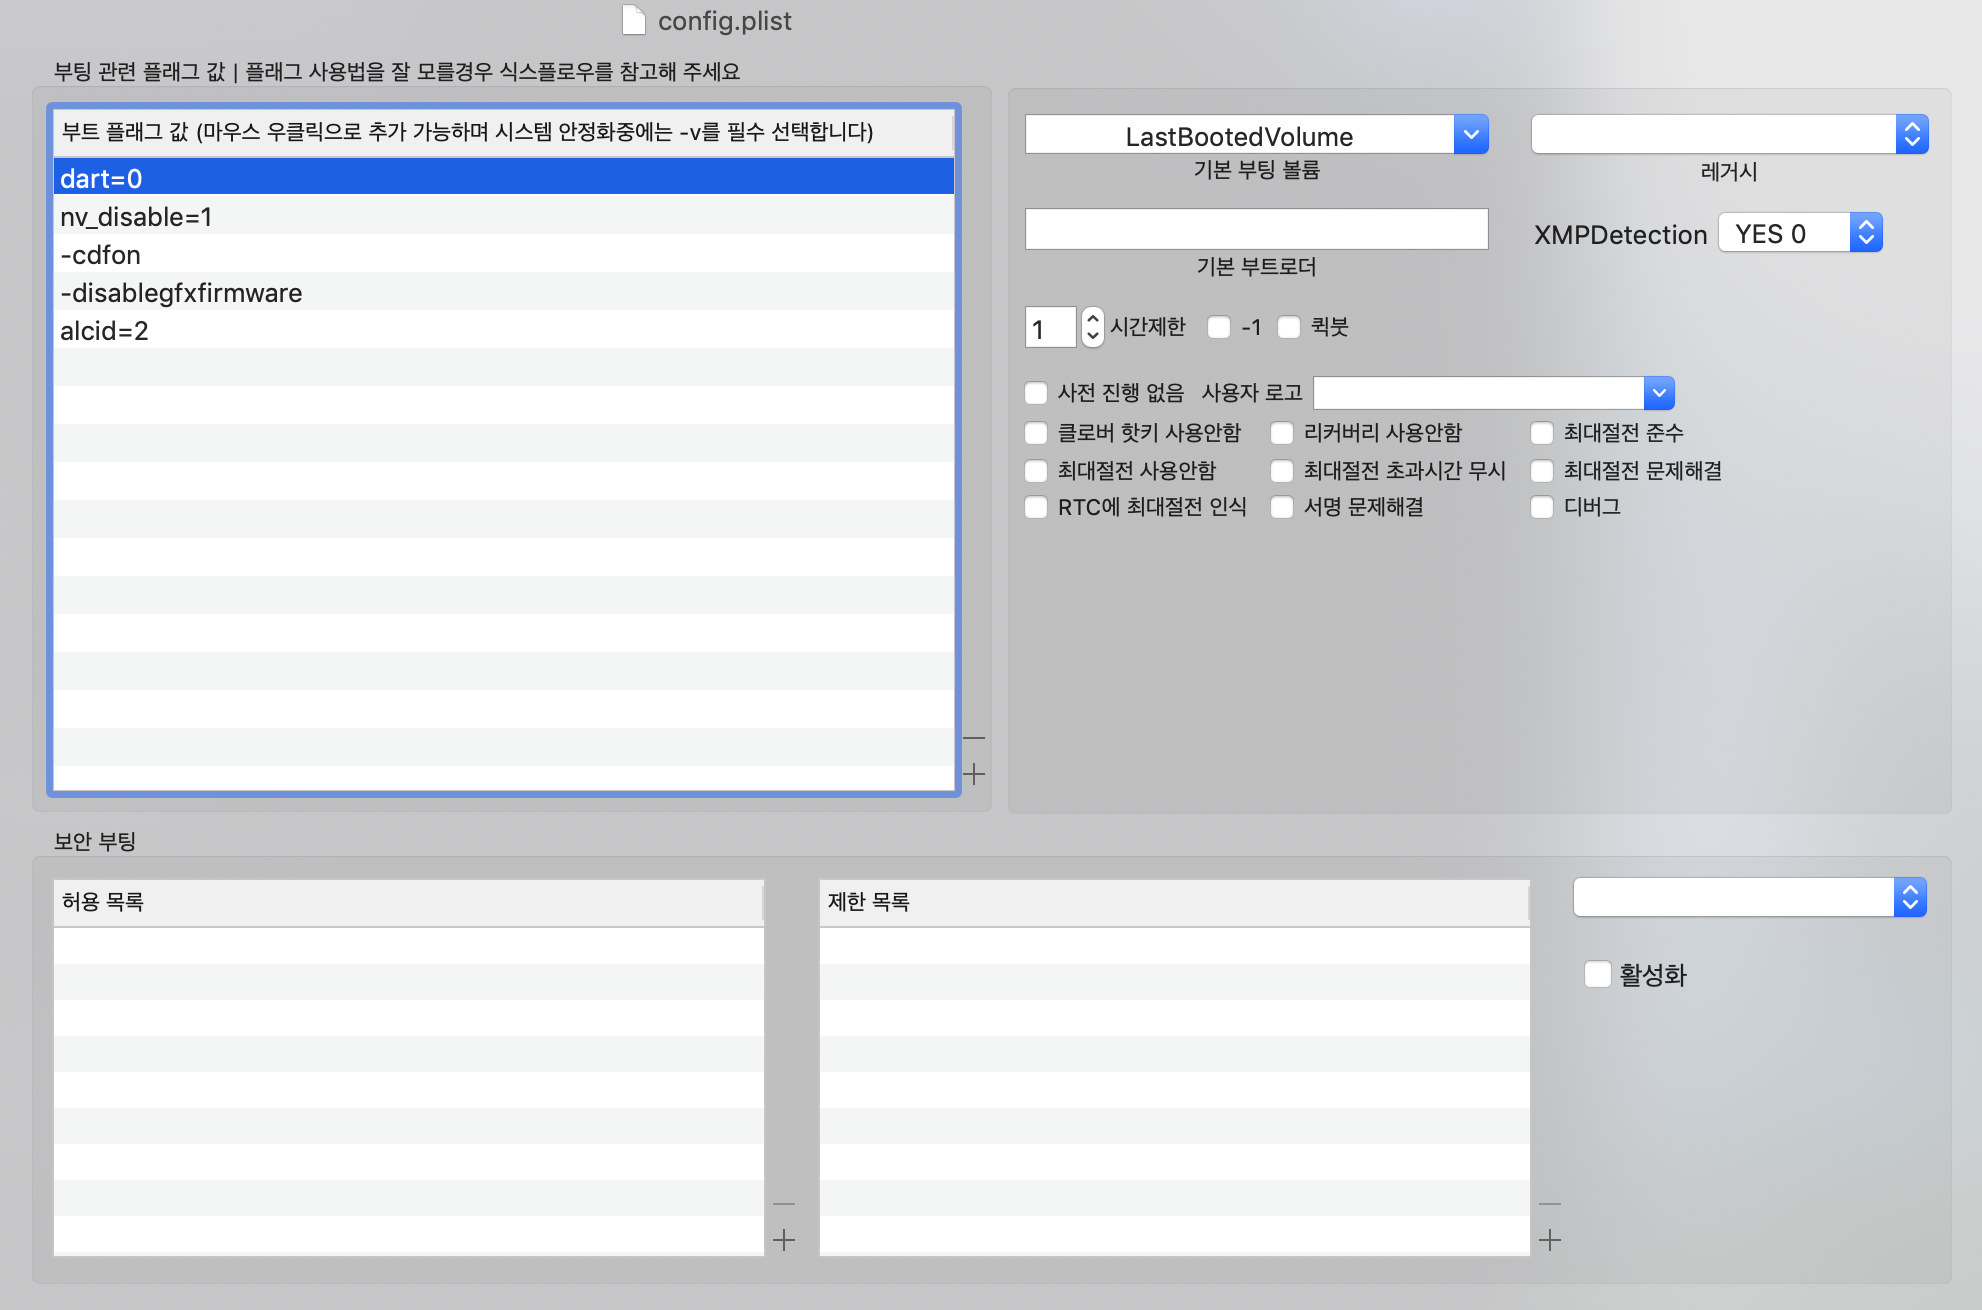Image resolution: width=1982 pixels, height=1310 pixels.
Task: Click the 시간제한 value field
Action: click(x=1050, y=327)
